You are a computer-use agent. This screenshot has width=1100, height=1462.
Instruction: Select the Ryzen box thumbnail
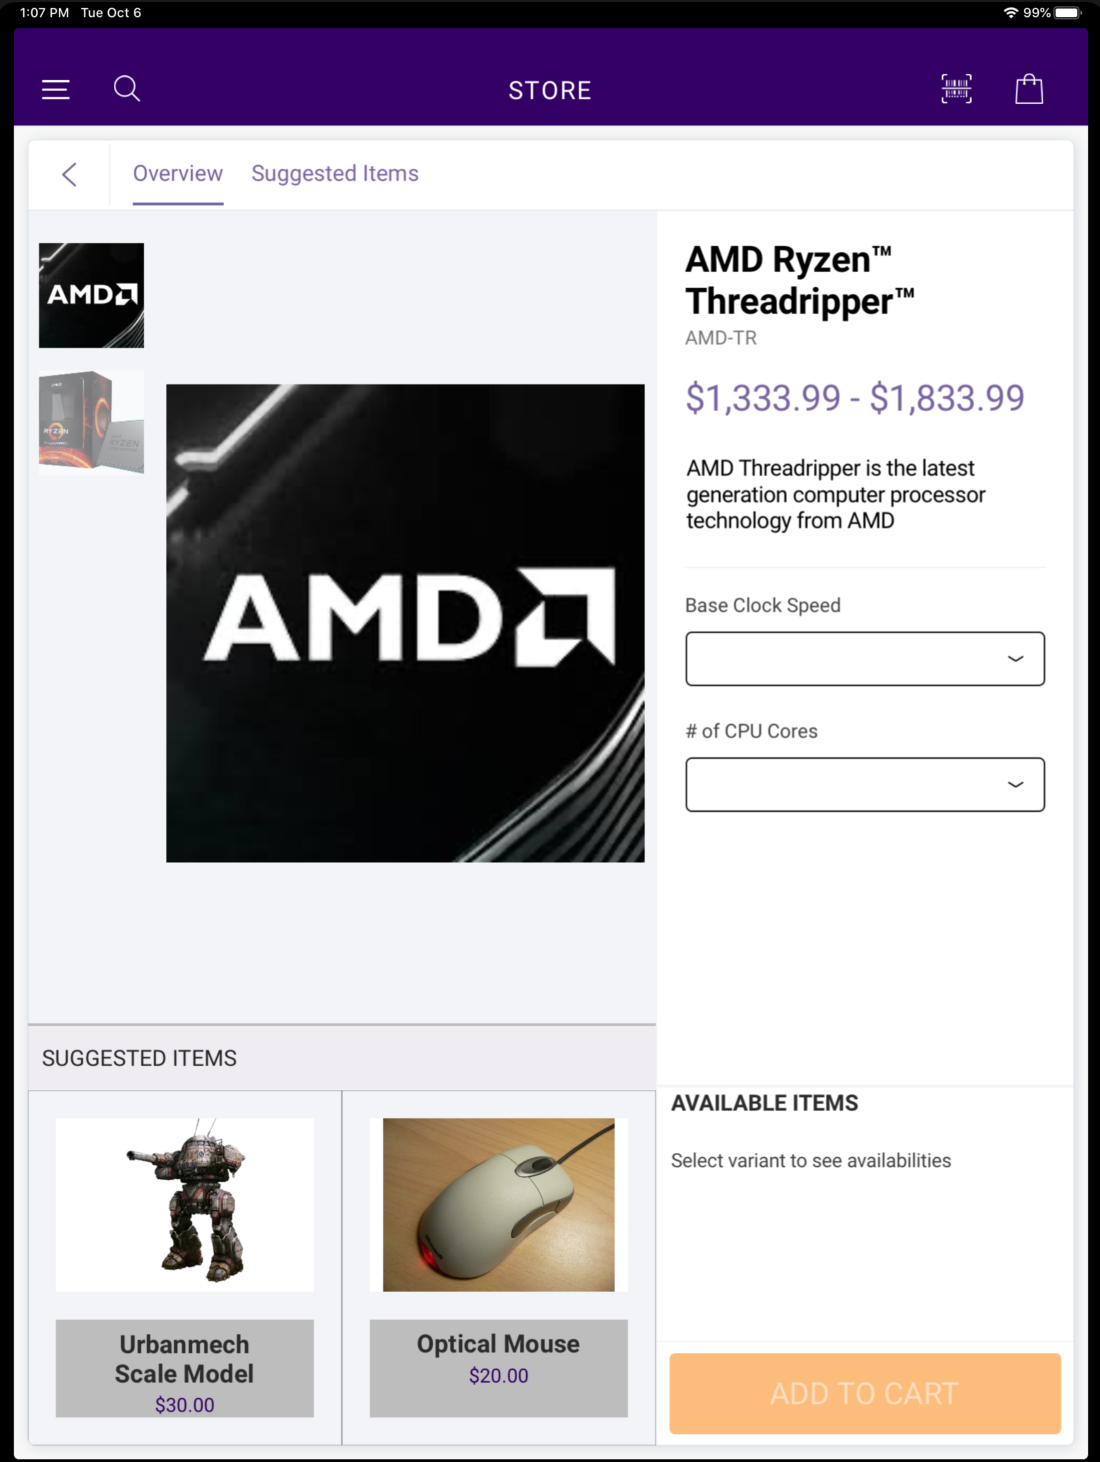(91, 422)
